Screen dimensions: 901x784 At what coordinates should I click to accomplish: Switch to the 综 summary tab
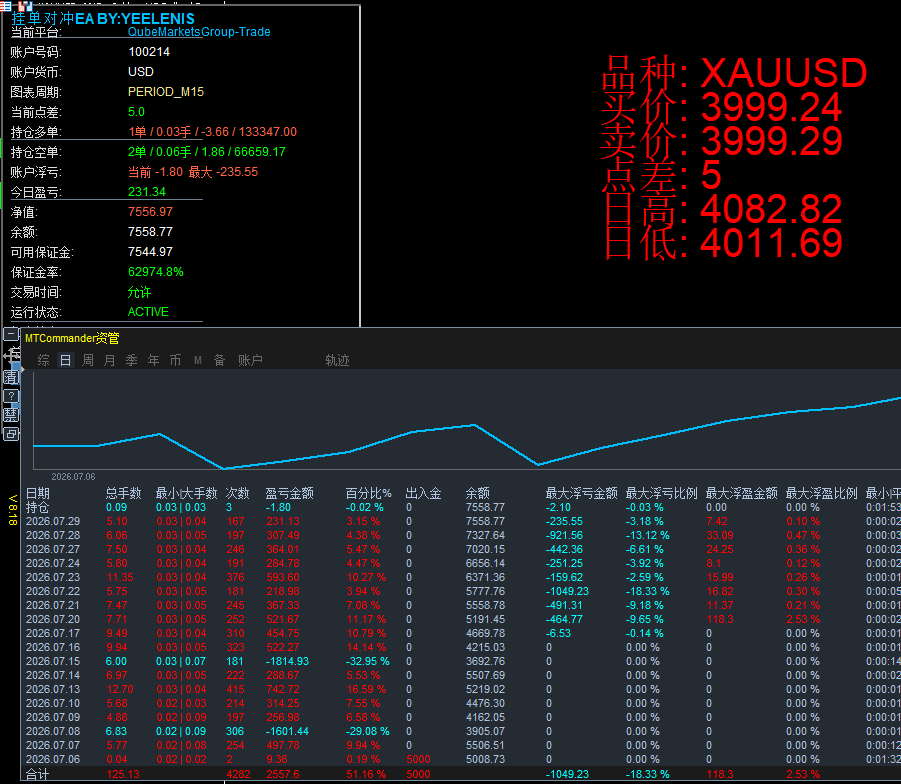[44, 360]
